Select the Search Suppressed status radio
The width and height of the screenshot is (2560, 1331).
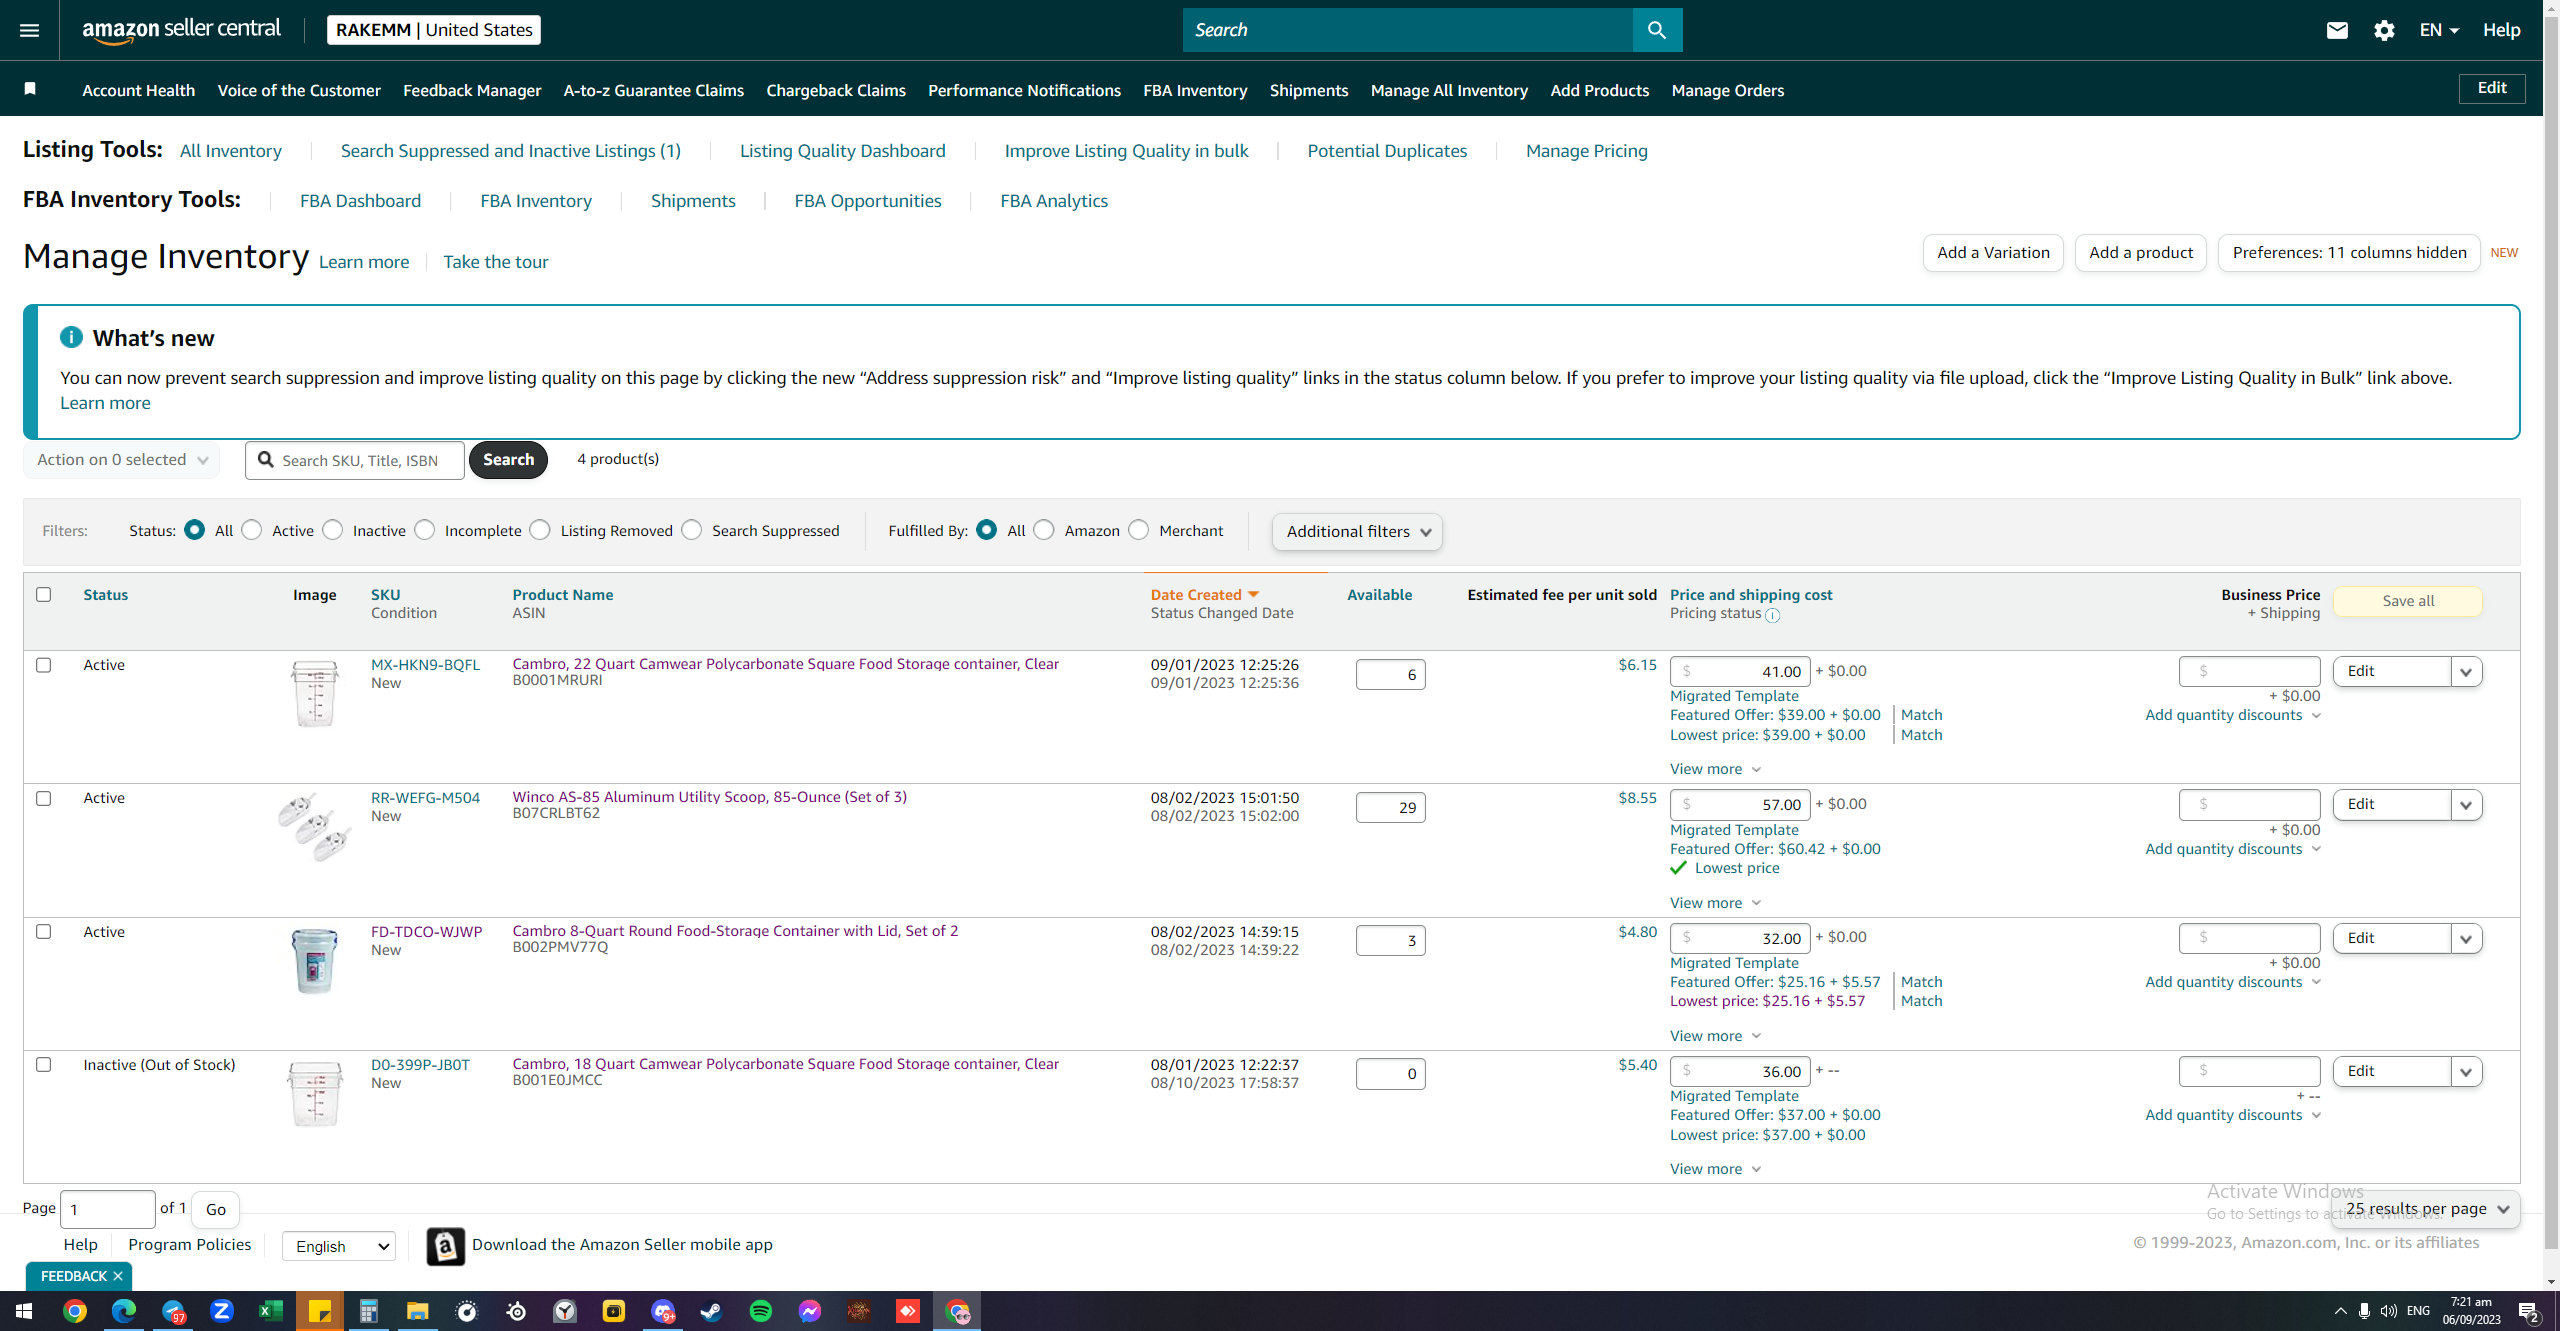coord(692,530)
